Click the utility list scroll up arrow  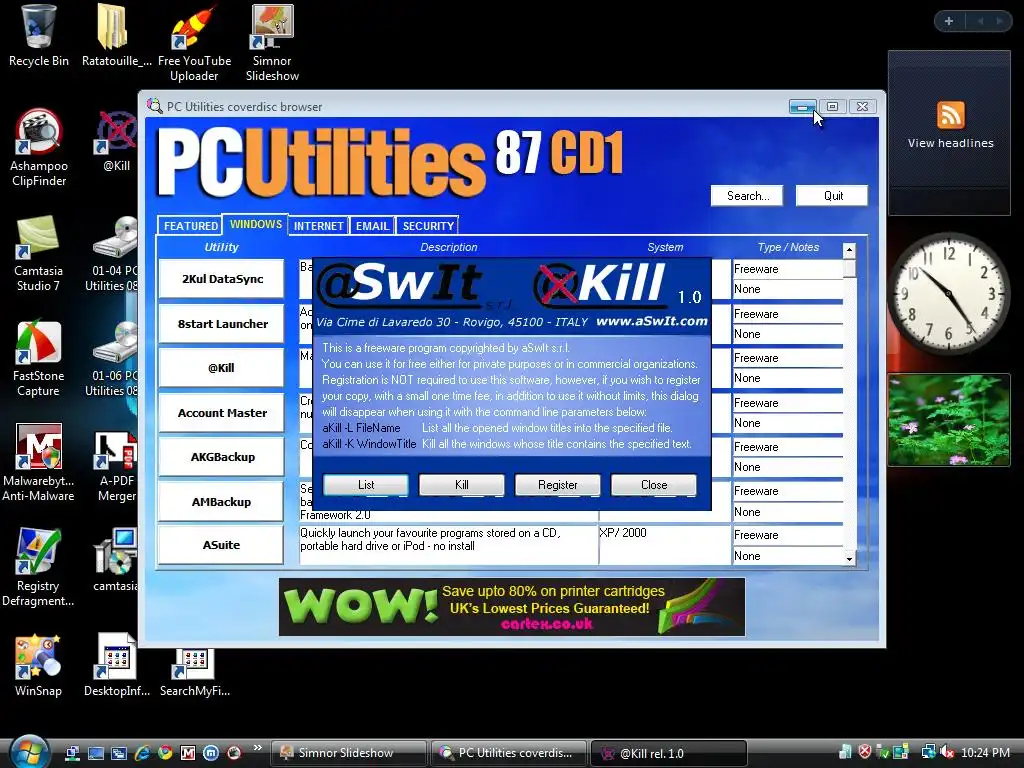coord(849,250)
